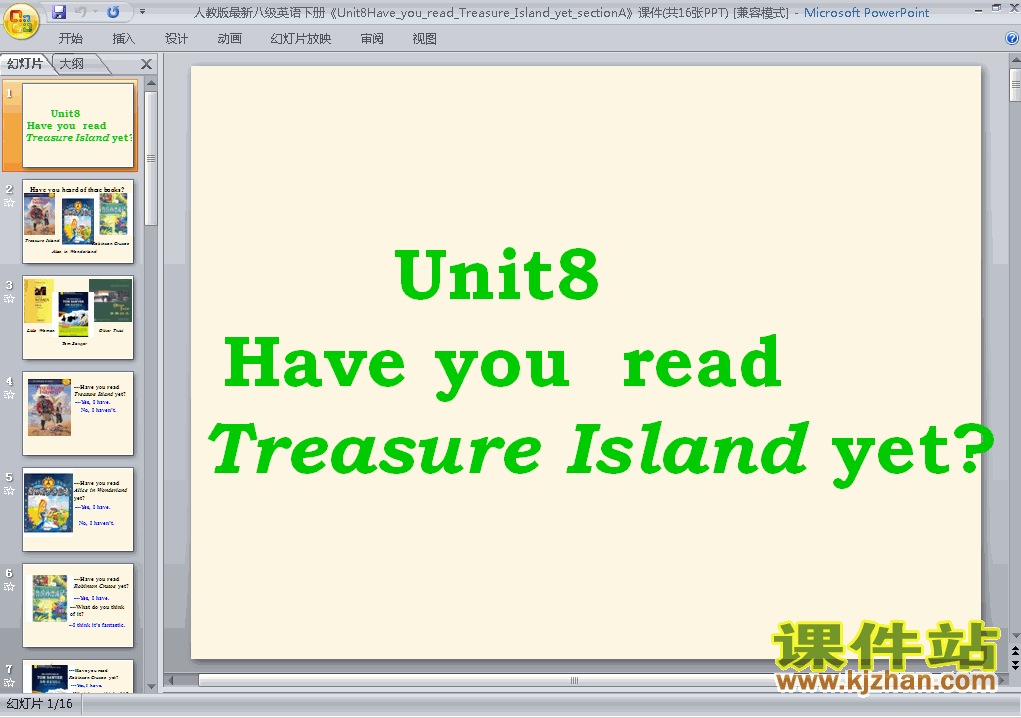Viewport: 1021px width, 718px height.
Task: Expand Customize Quick Access Toolbar arrow
Action: (143, 12)
